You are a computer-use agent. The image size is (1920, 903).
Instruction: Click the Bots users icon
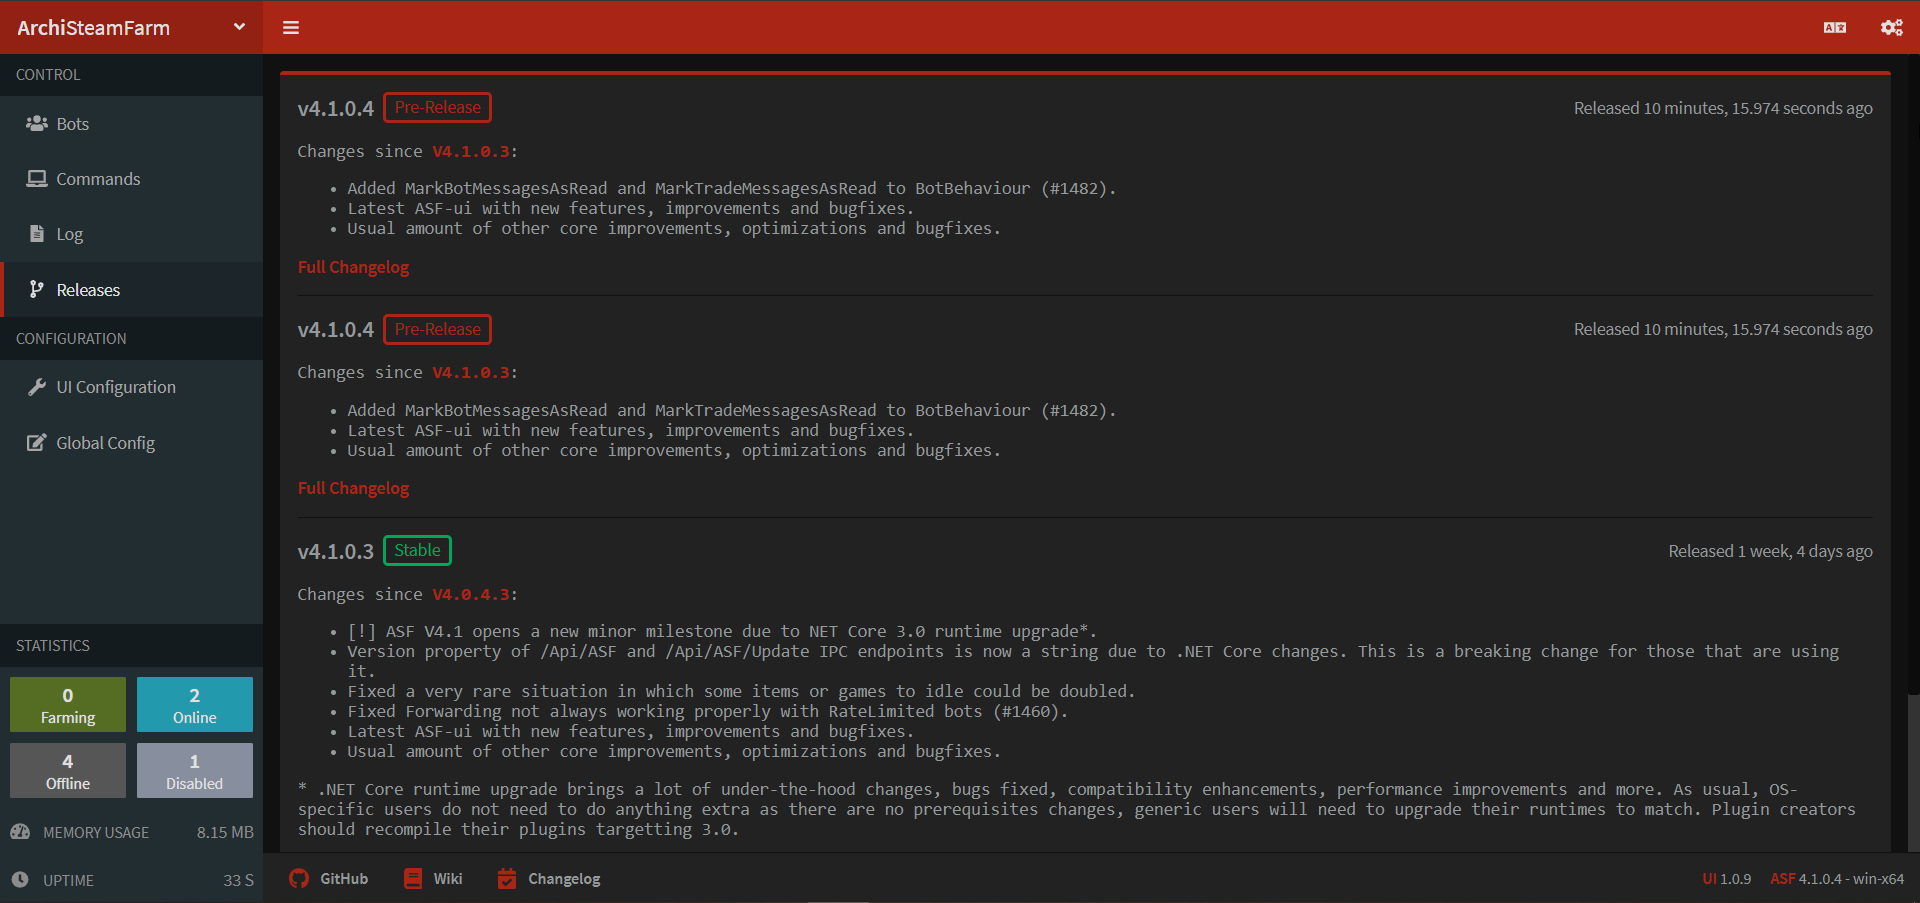tap(37, 123)
